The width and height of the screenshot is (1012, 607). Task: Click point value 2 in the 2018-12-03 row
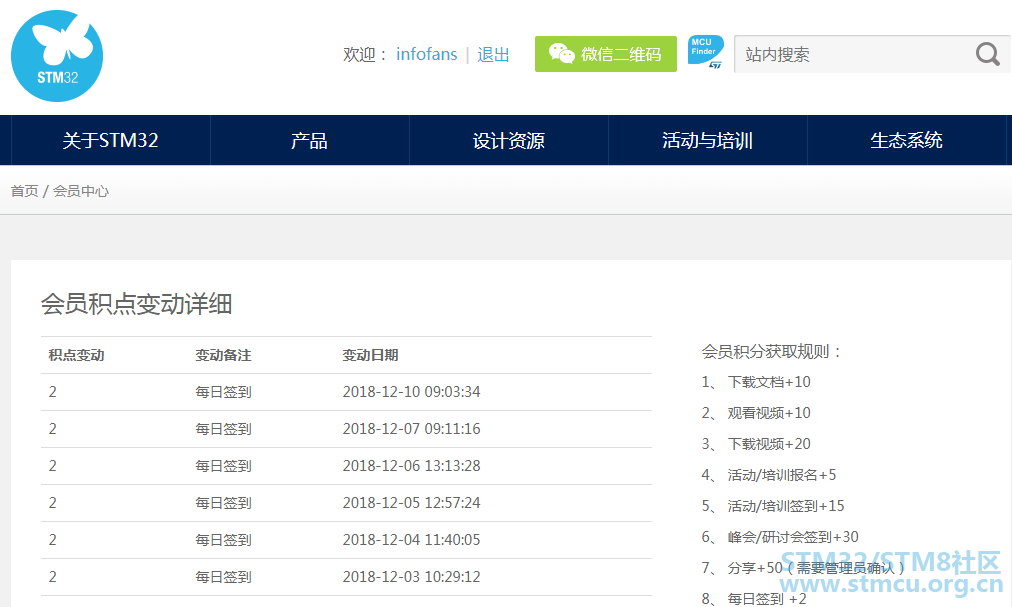click(52, 577)
